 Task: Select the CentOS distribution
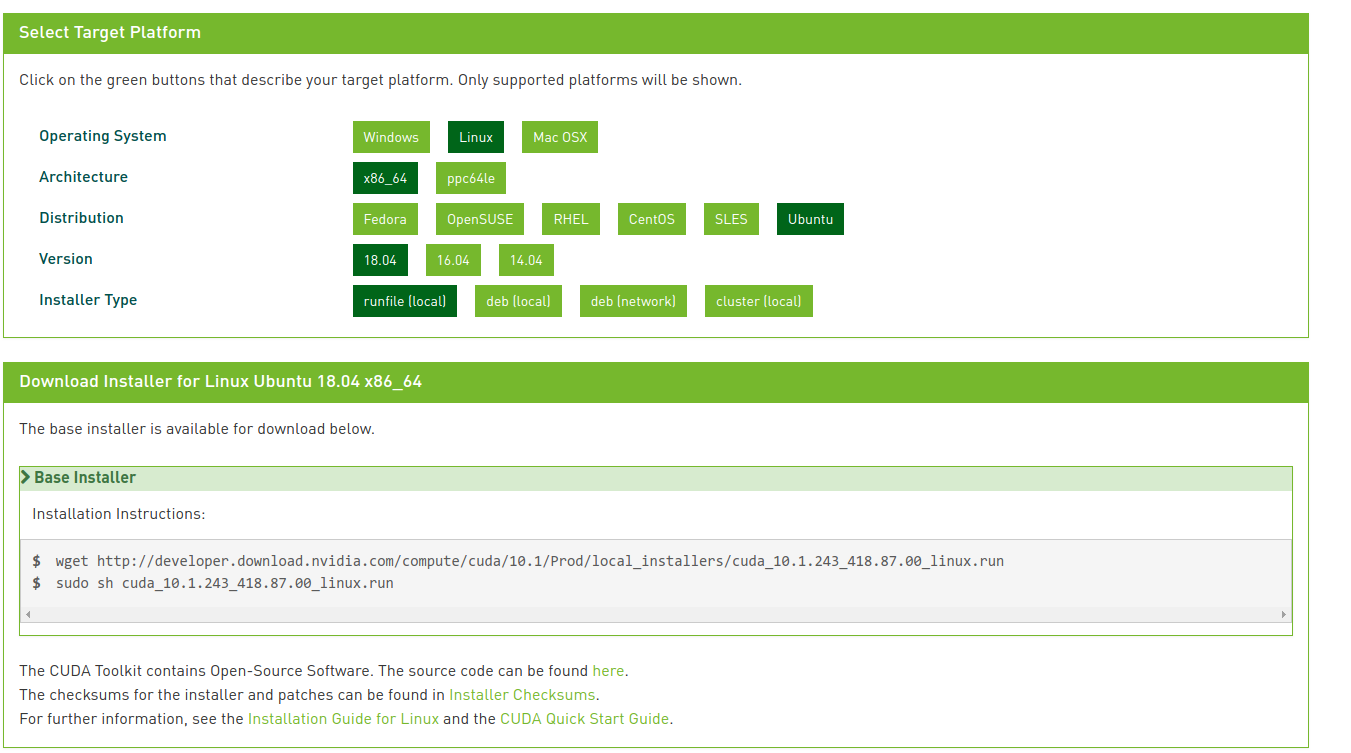[x=652, y=219]
